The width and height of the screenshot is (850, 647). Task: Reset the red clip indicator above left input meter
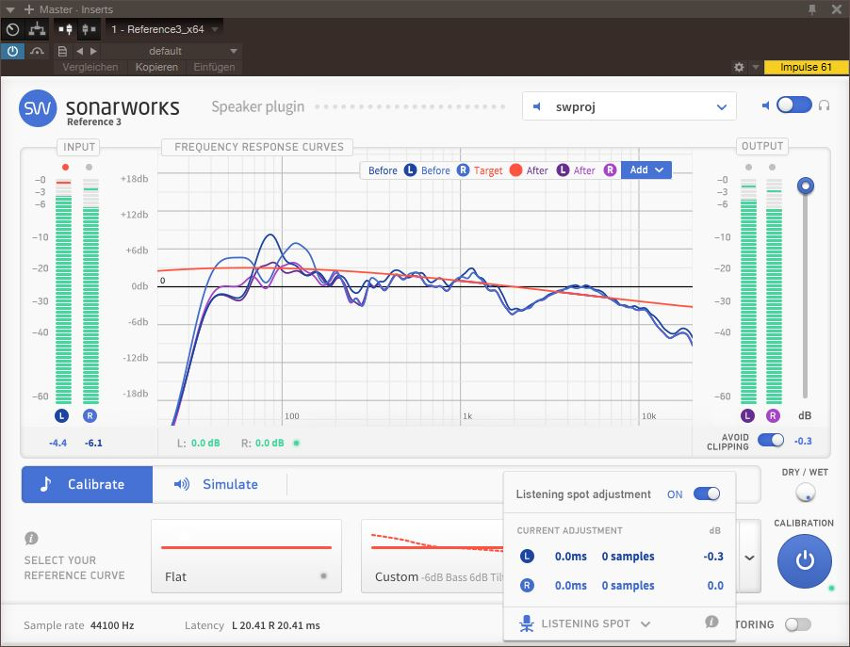[65, 167]
